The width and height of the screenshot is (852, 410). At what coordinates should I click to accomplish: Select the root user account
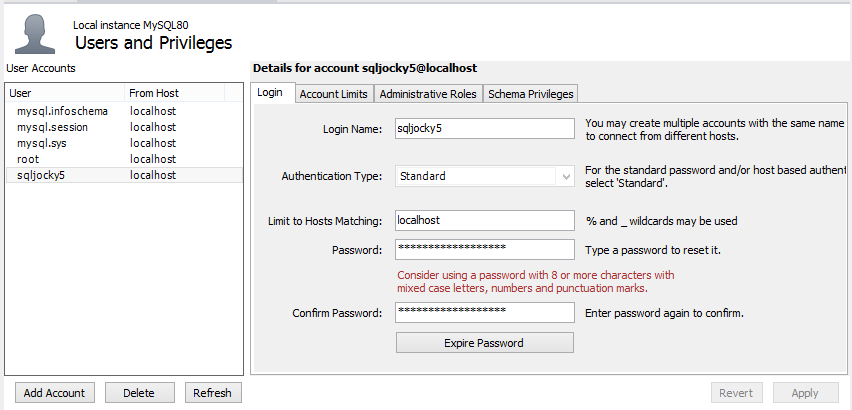click(124, 159)
